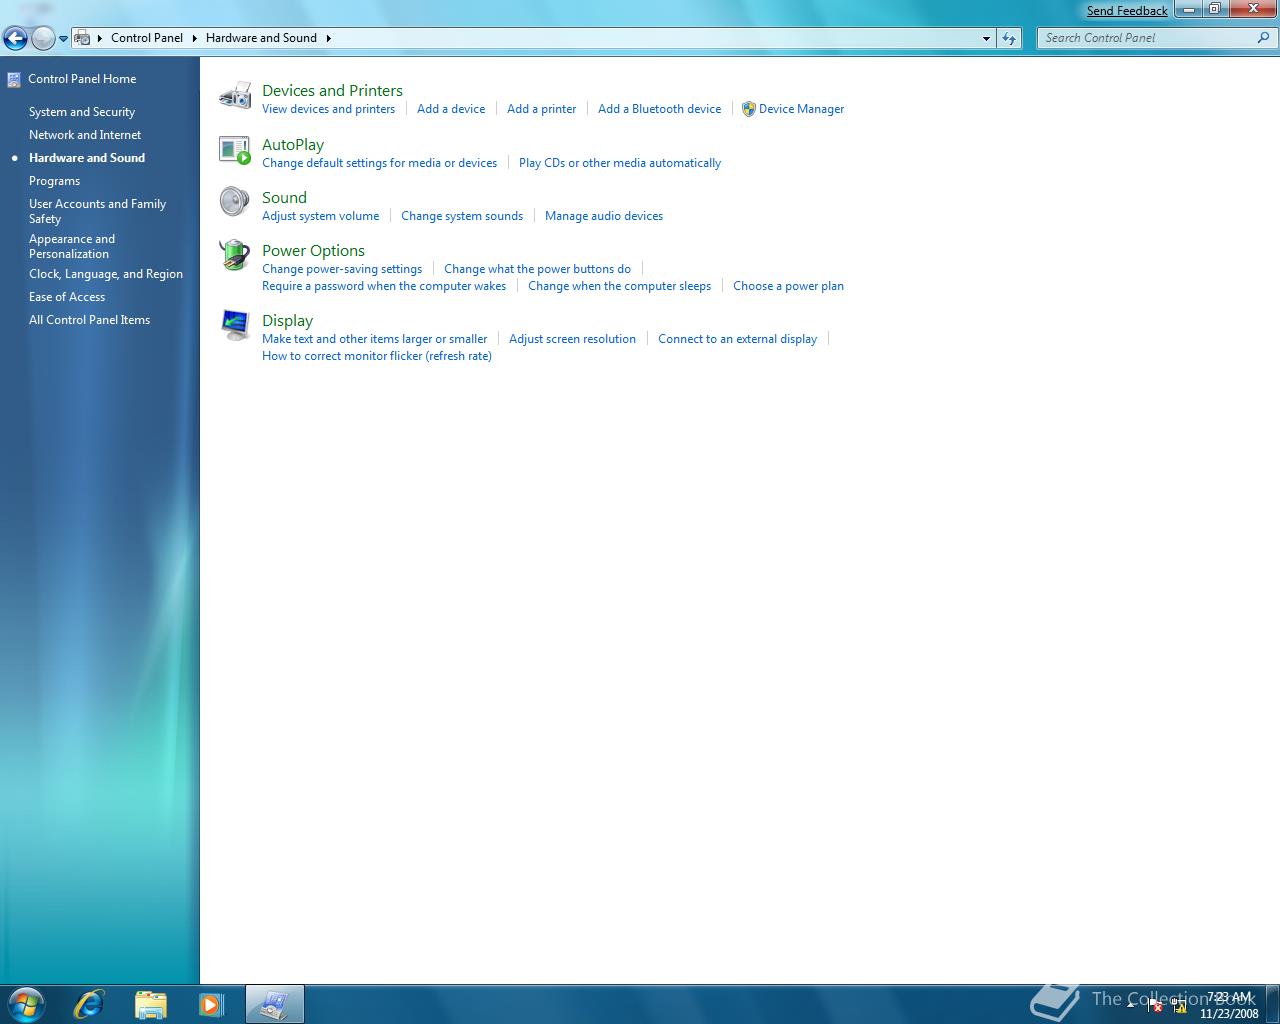Click Change when the computer sleeps

click(619, 286)
